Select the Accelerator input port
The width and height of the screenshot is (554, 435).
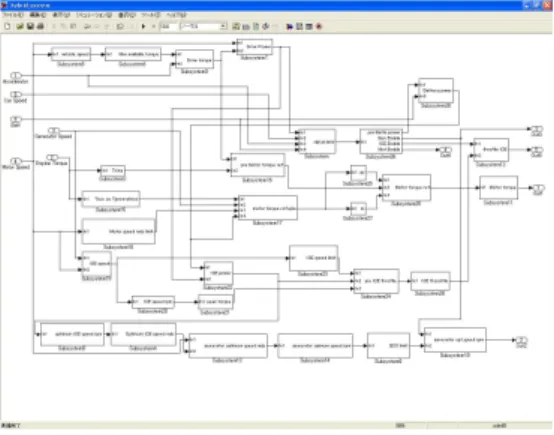point(16,75)
